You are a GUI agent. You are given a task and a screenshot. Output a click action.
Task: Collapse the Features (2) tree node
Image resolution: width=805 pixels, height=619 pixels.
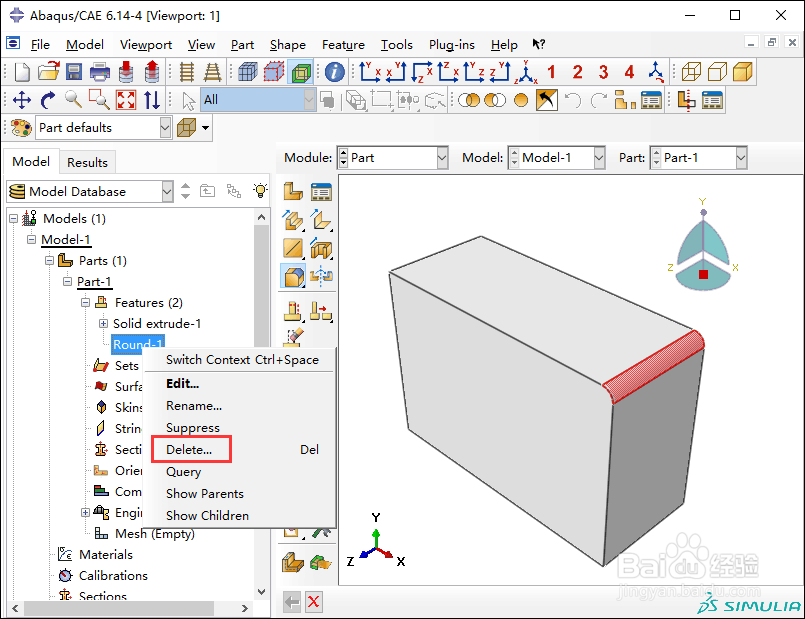(85, 302)
